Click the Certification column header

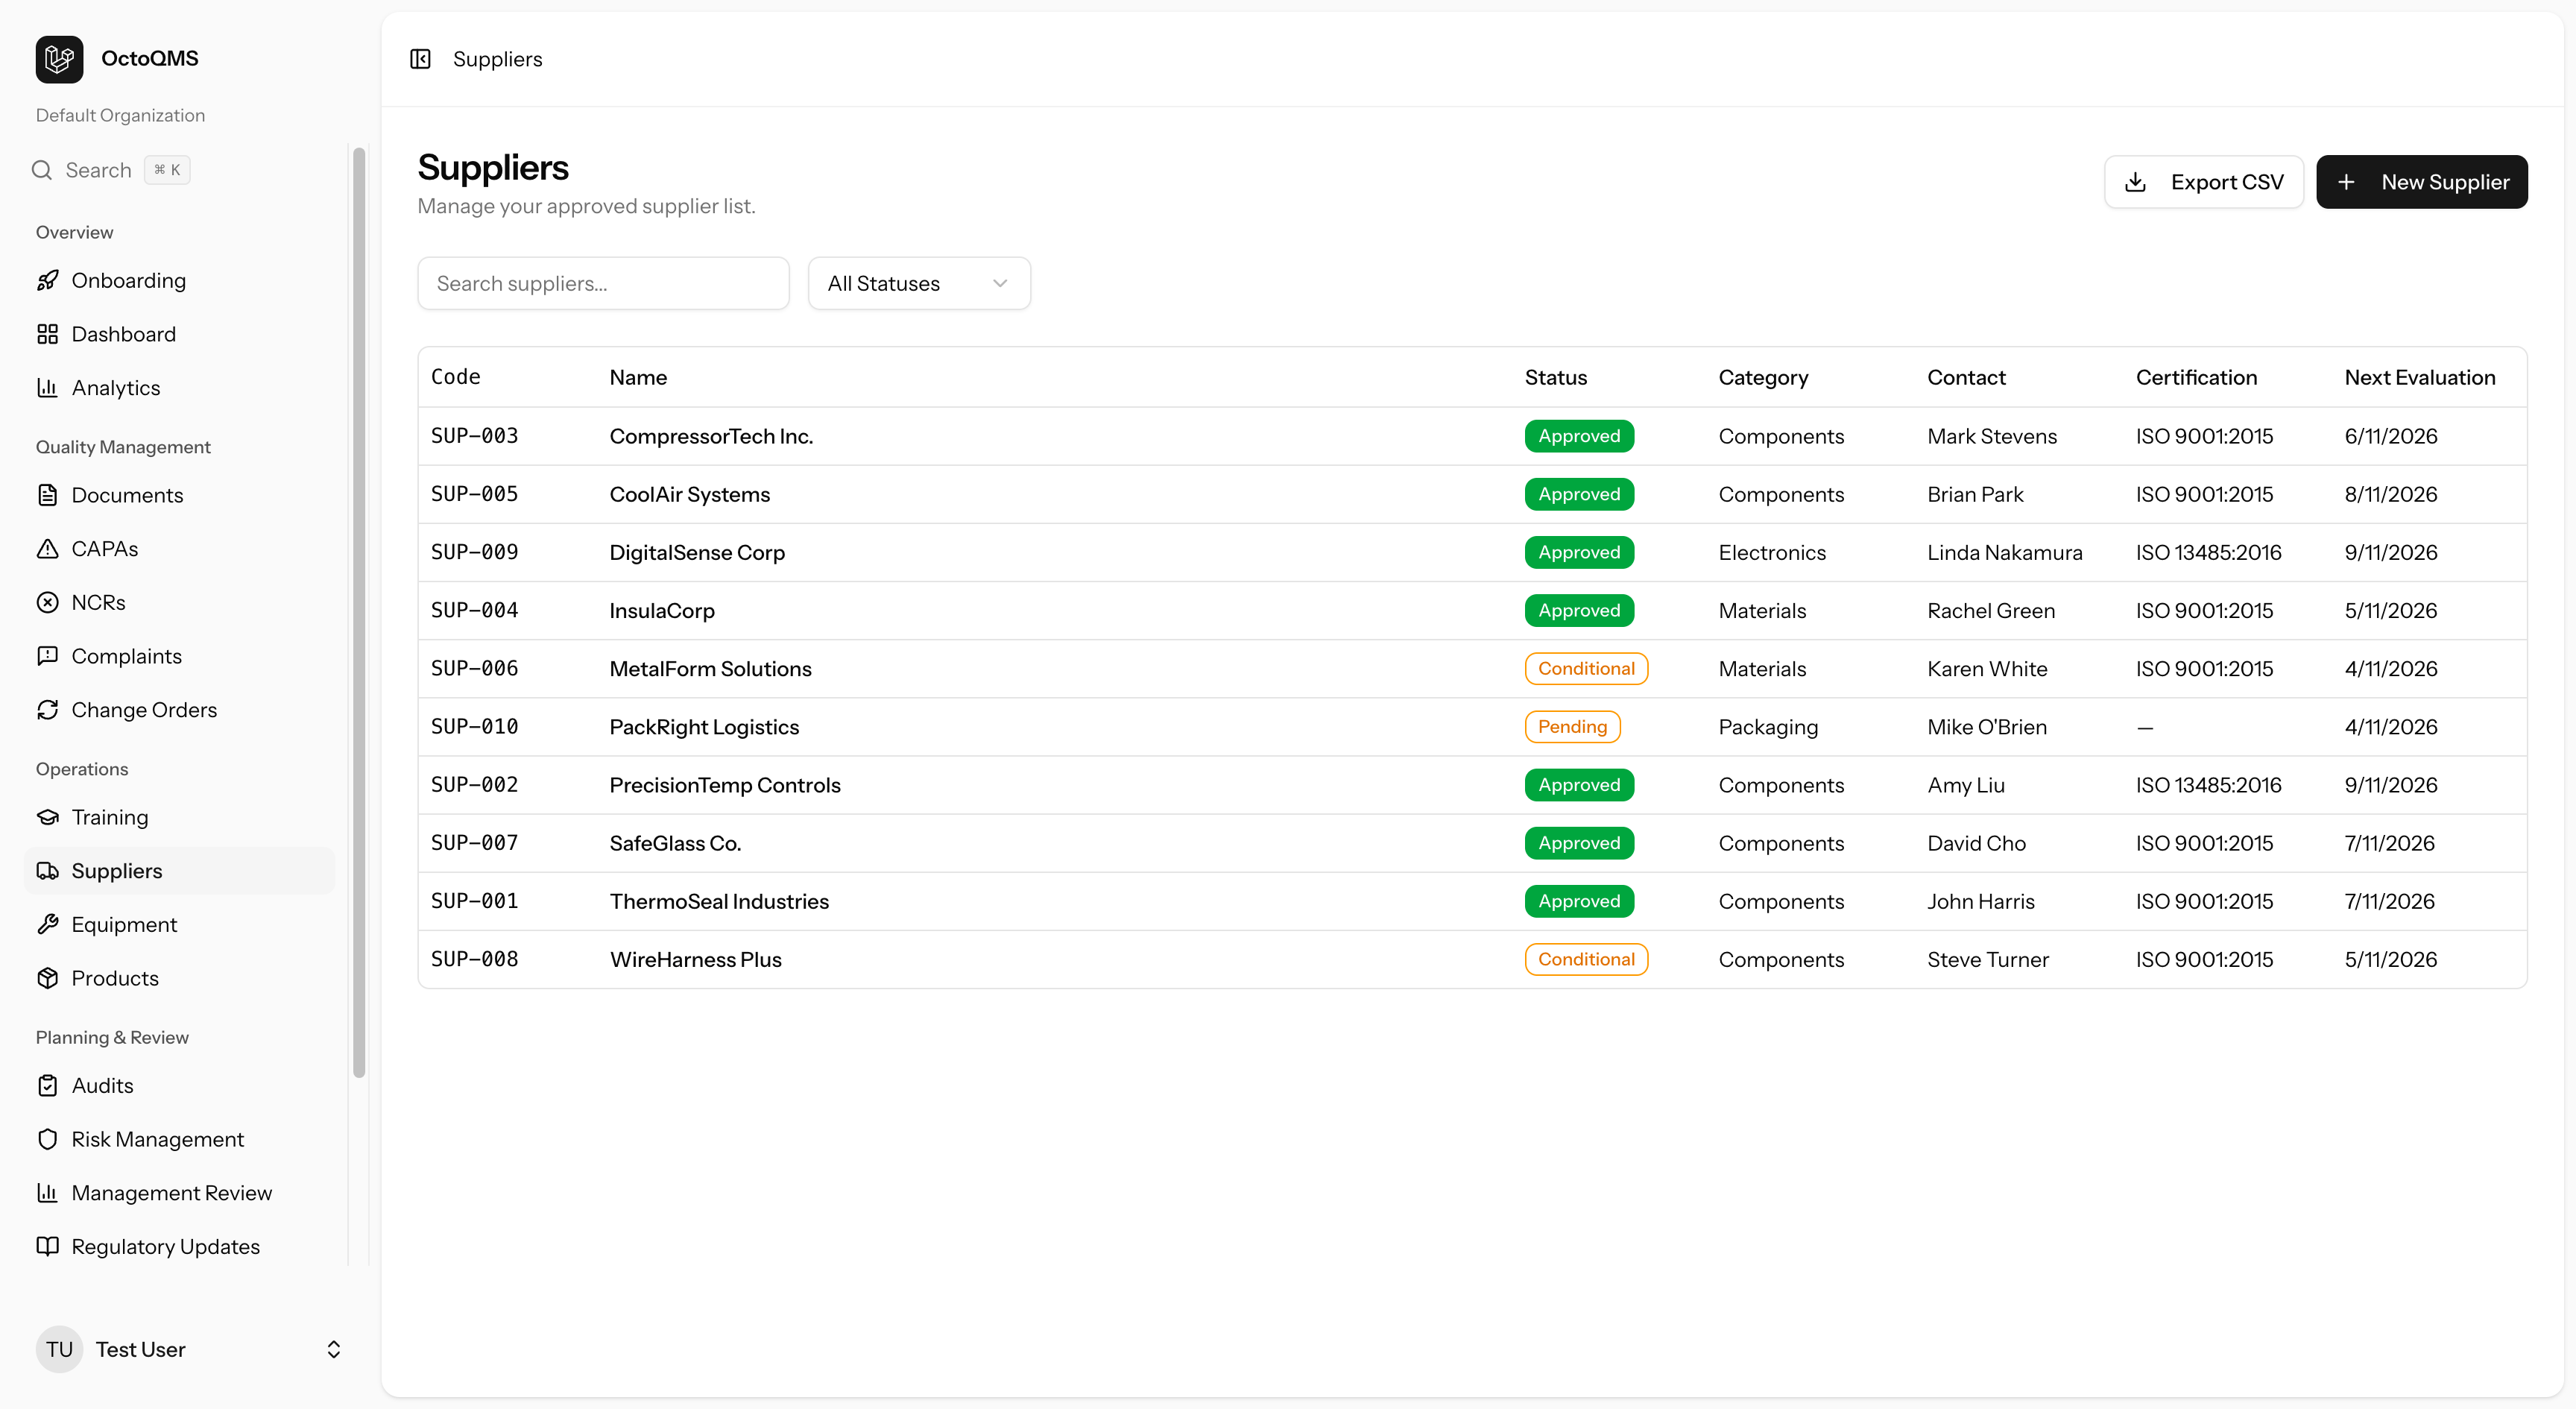pos(2196,377)
